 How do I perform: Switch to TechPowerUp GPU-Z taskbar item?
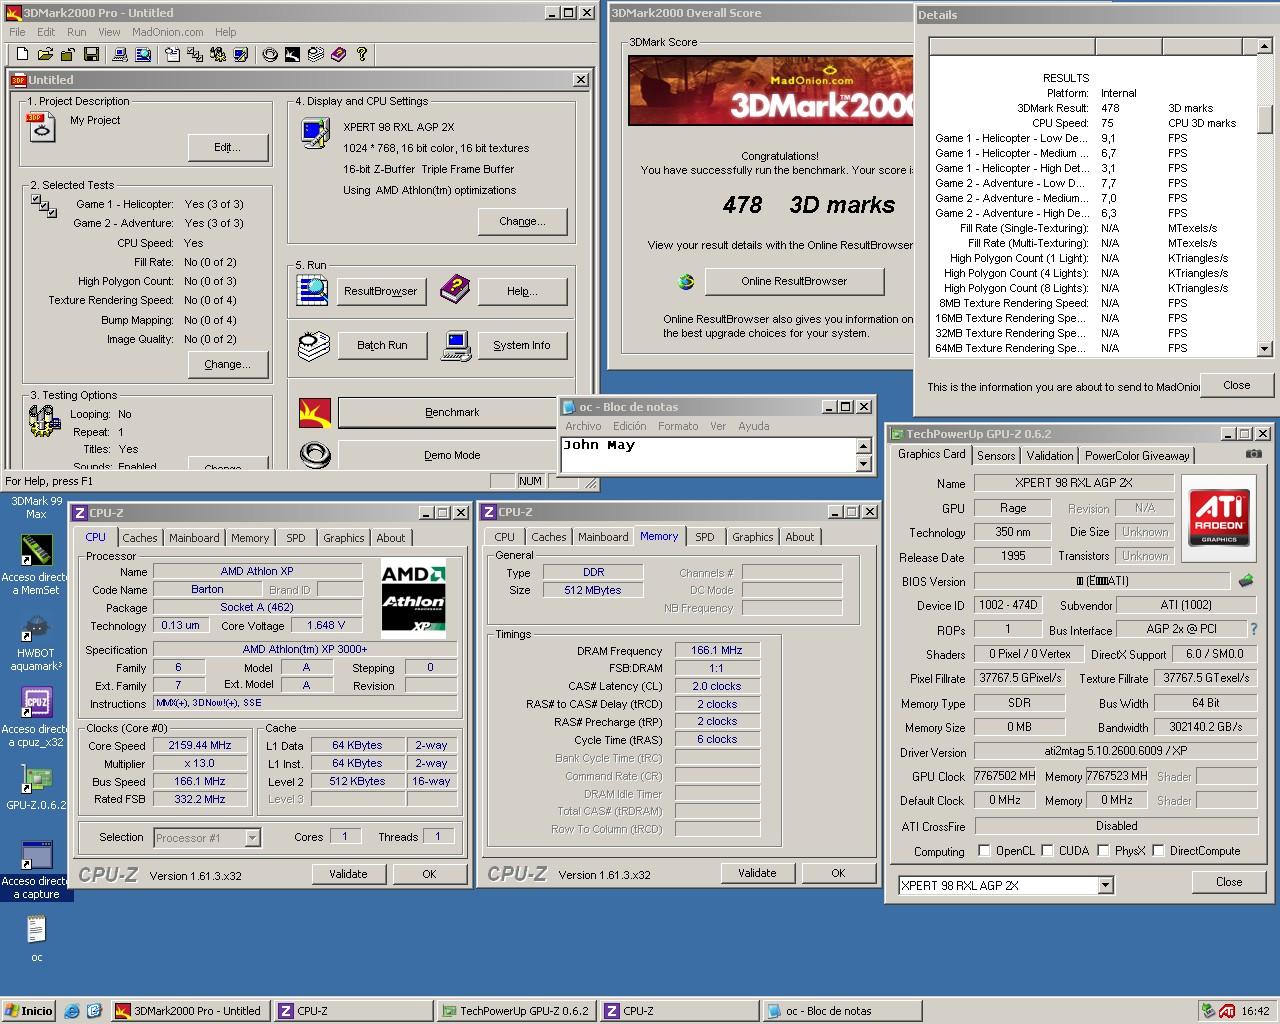pos(516,1011)
